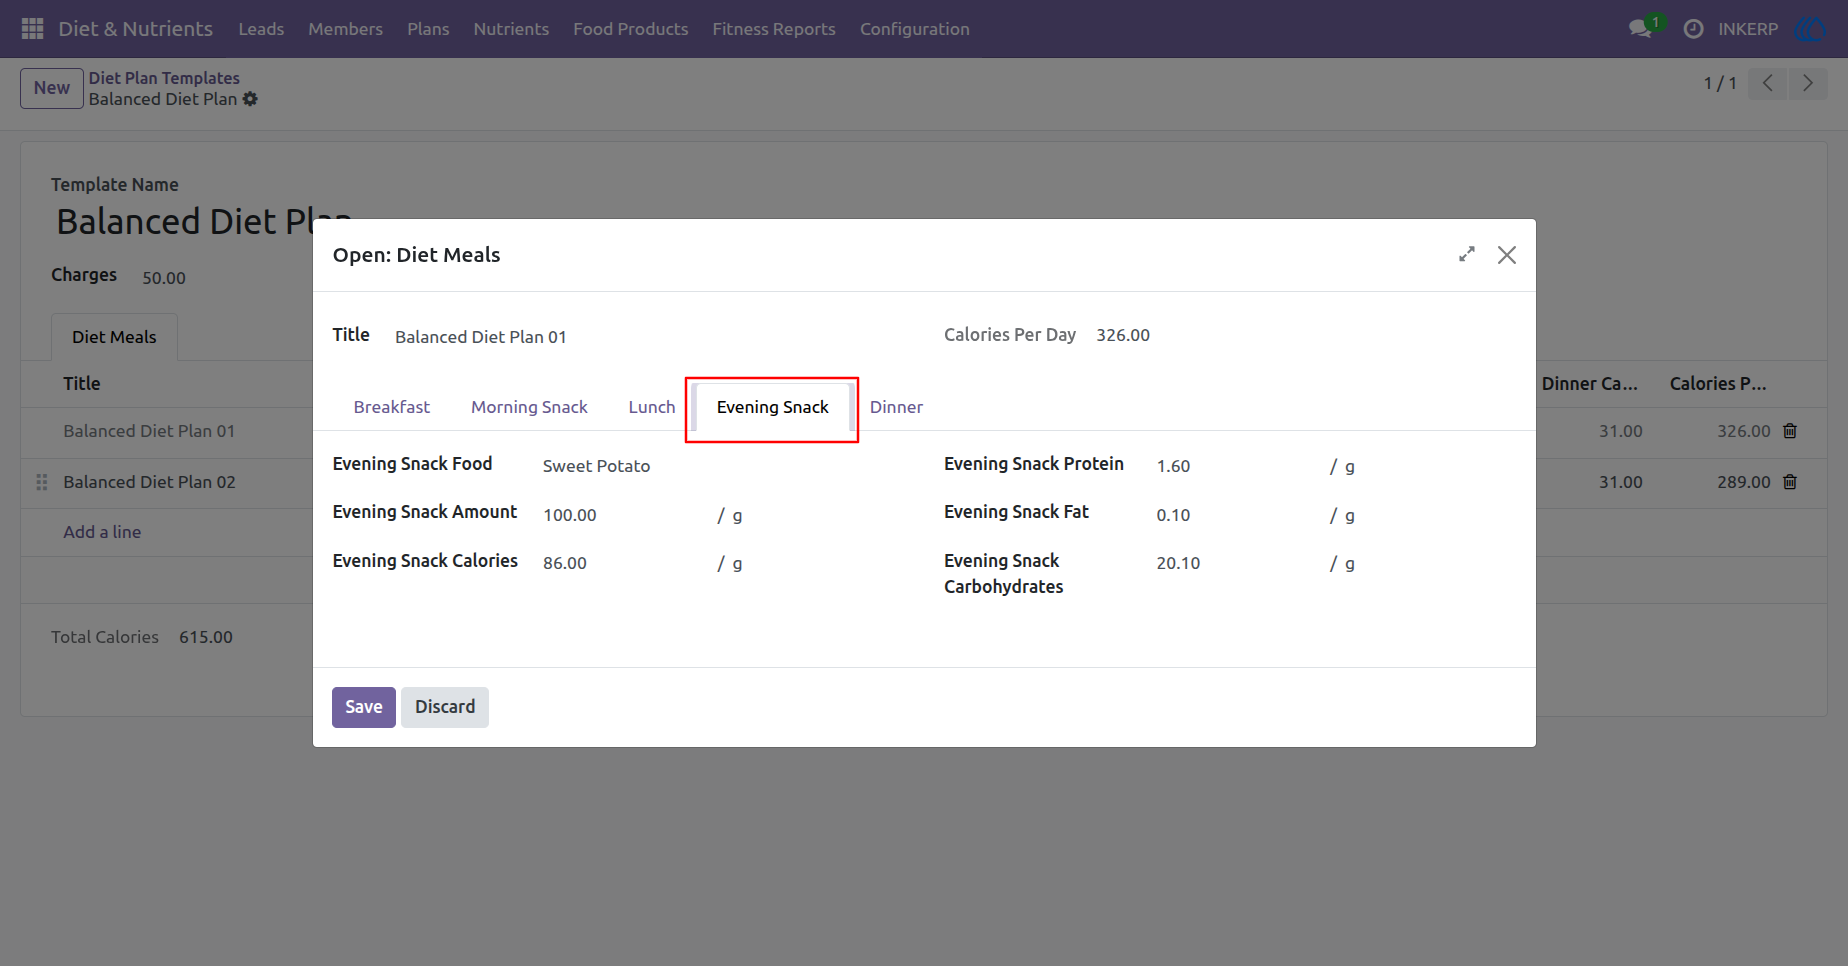Viewport: 1848px width, 966px height.
Task: Open the gear actions menu beside Balanced Diet Plan
Action: tap(250, 99)
